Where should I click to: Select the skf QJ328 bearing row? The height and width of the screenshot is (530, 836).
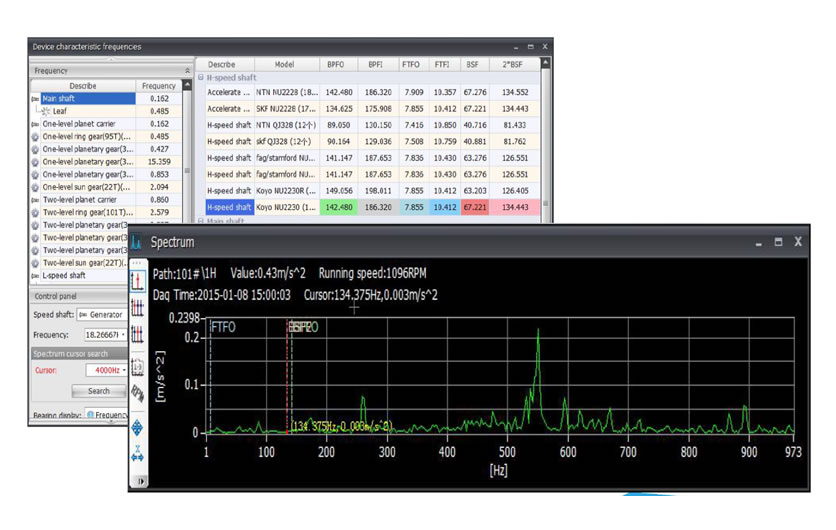[x=372, y=142]
